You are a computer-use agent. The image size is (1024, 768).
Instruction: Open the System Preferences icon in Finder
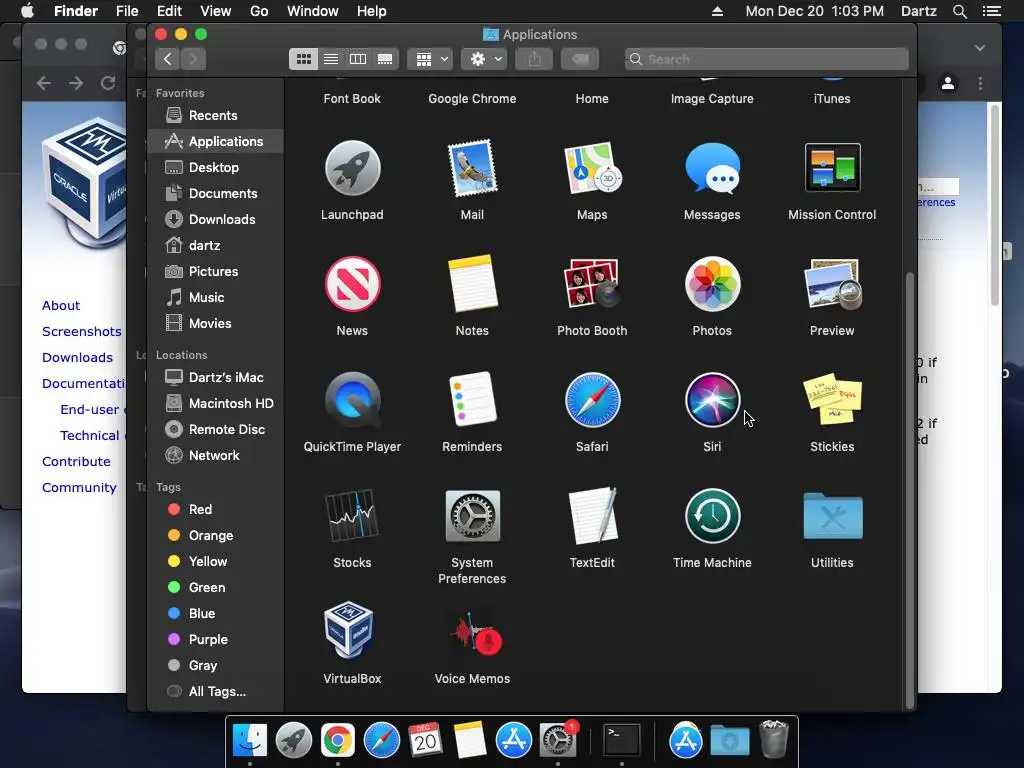tap(472, 516)
